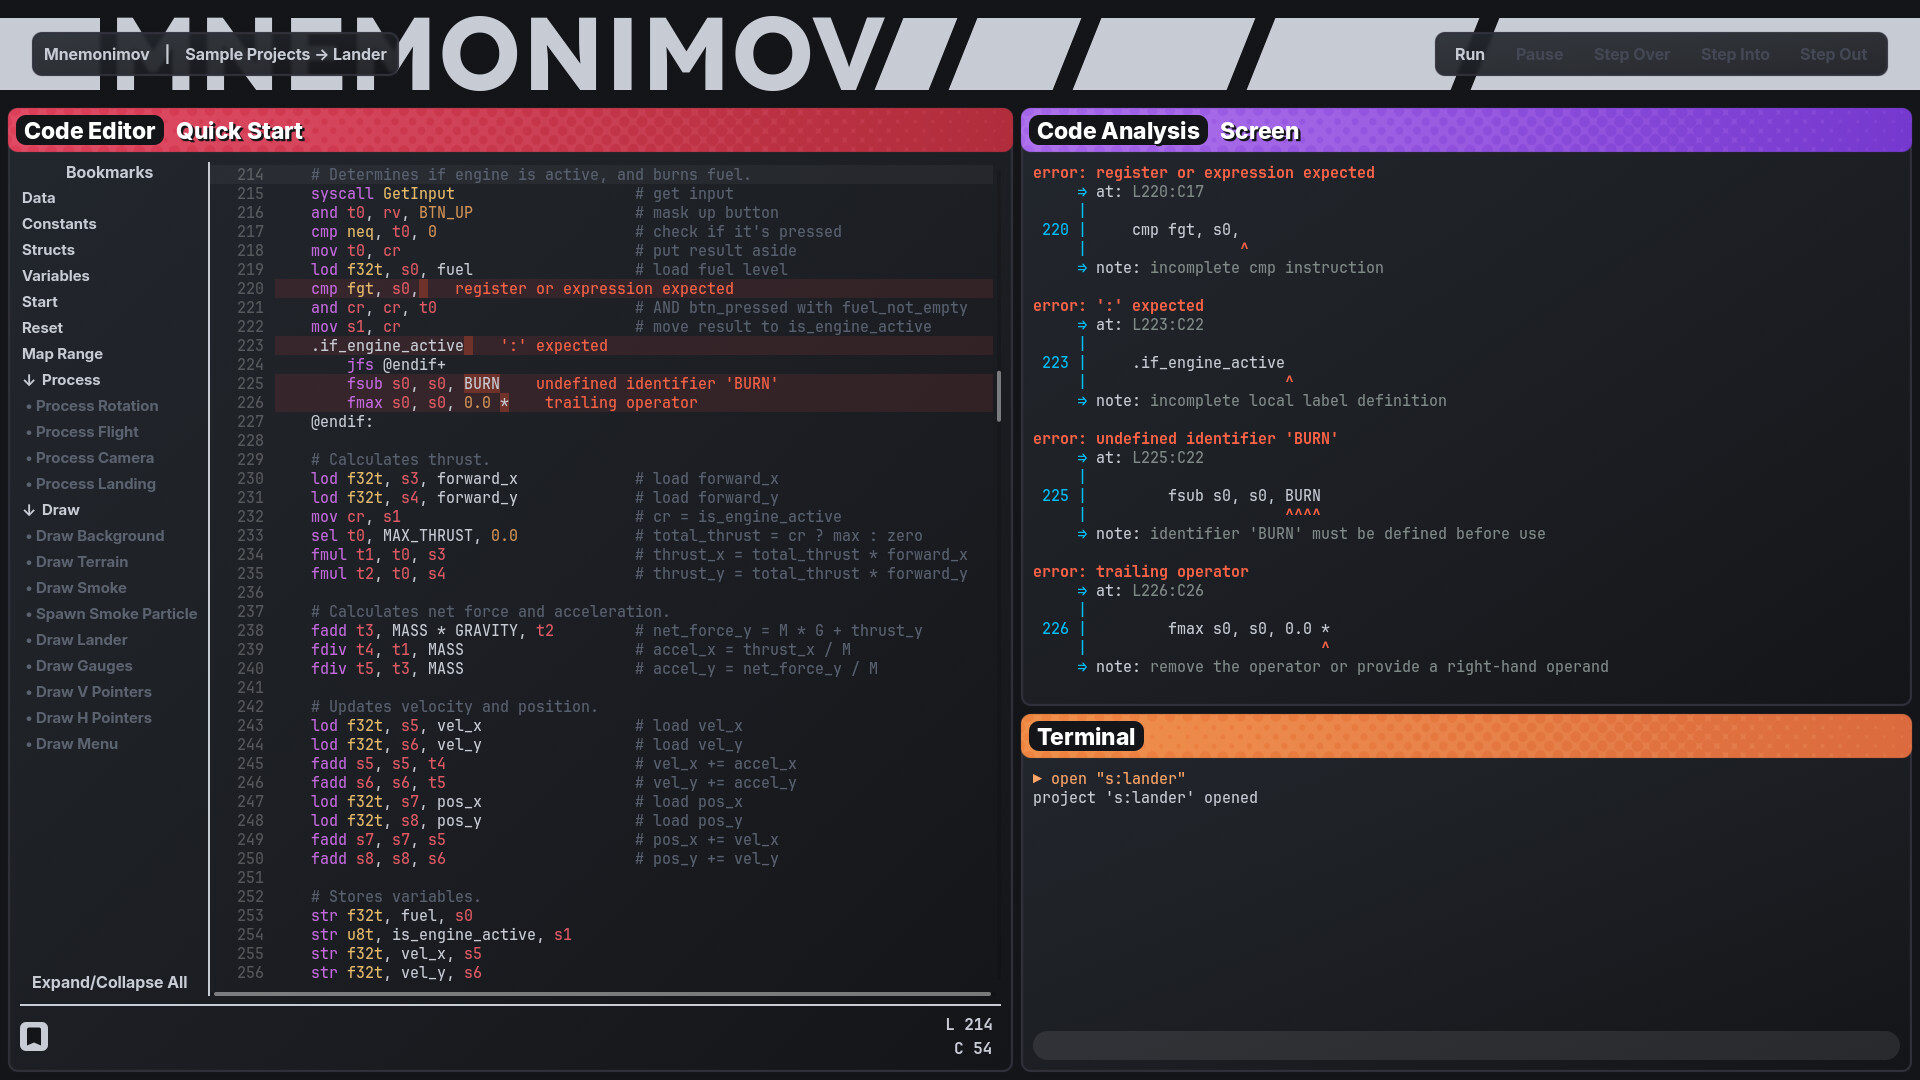The height and width of the screenshot is (1080, 1920).
Task: Open the Sample Projects Lander breadcrumb
Action: click(285, 54)
